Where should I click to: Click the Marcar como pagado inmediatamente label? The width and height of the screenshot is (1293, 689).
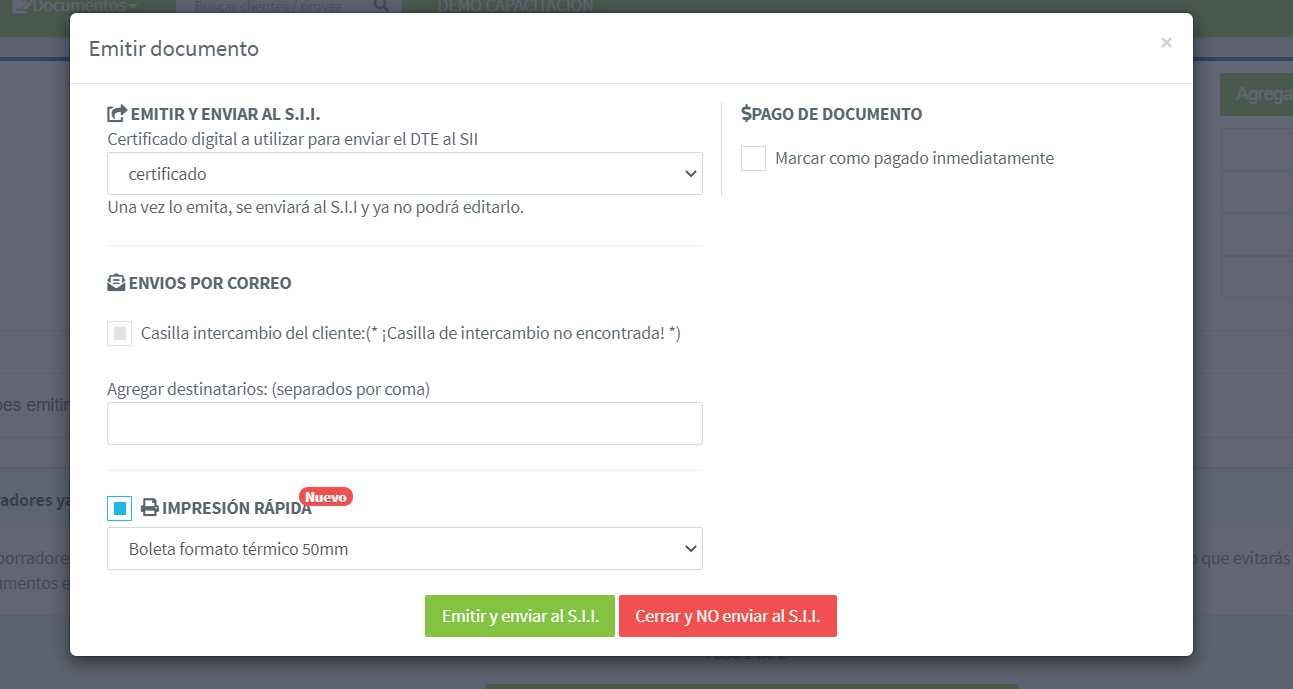point(914,158)
